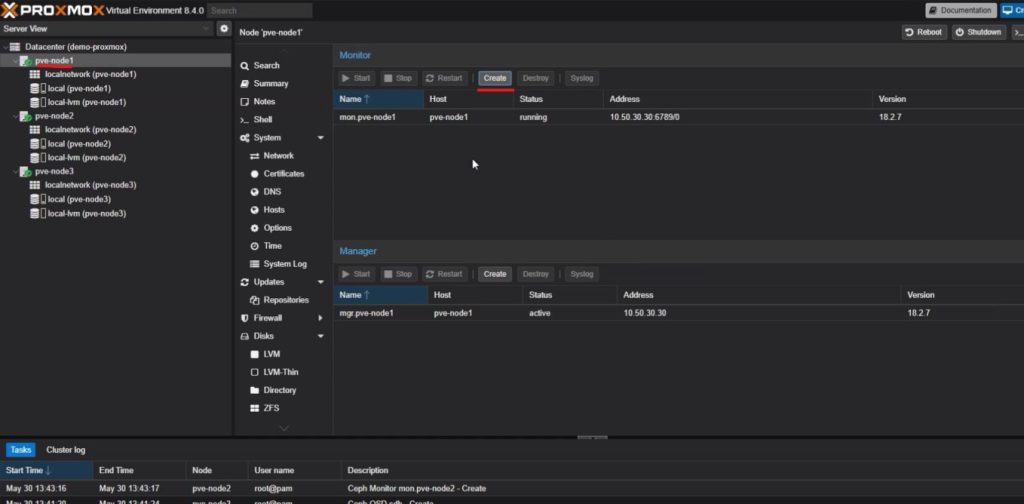Open ZFS page
1024x504 pixels.
[x=272, y=408]
